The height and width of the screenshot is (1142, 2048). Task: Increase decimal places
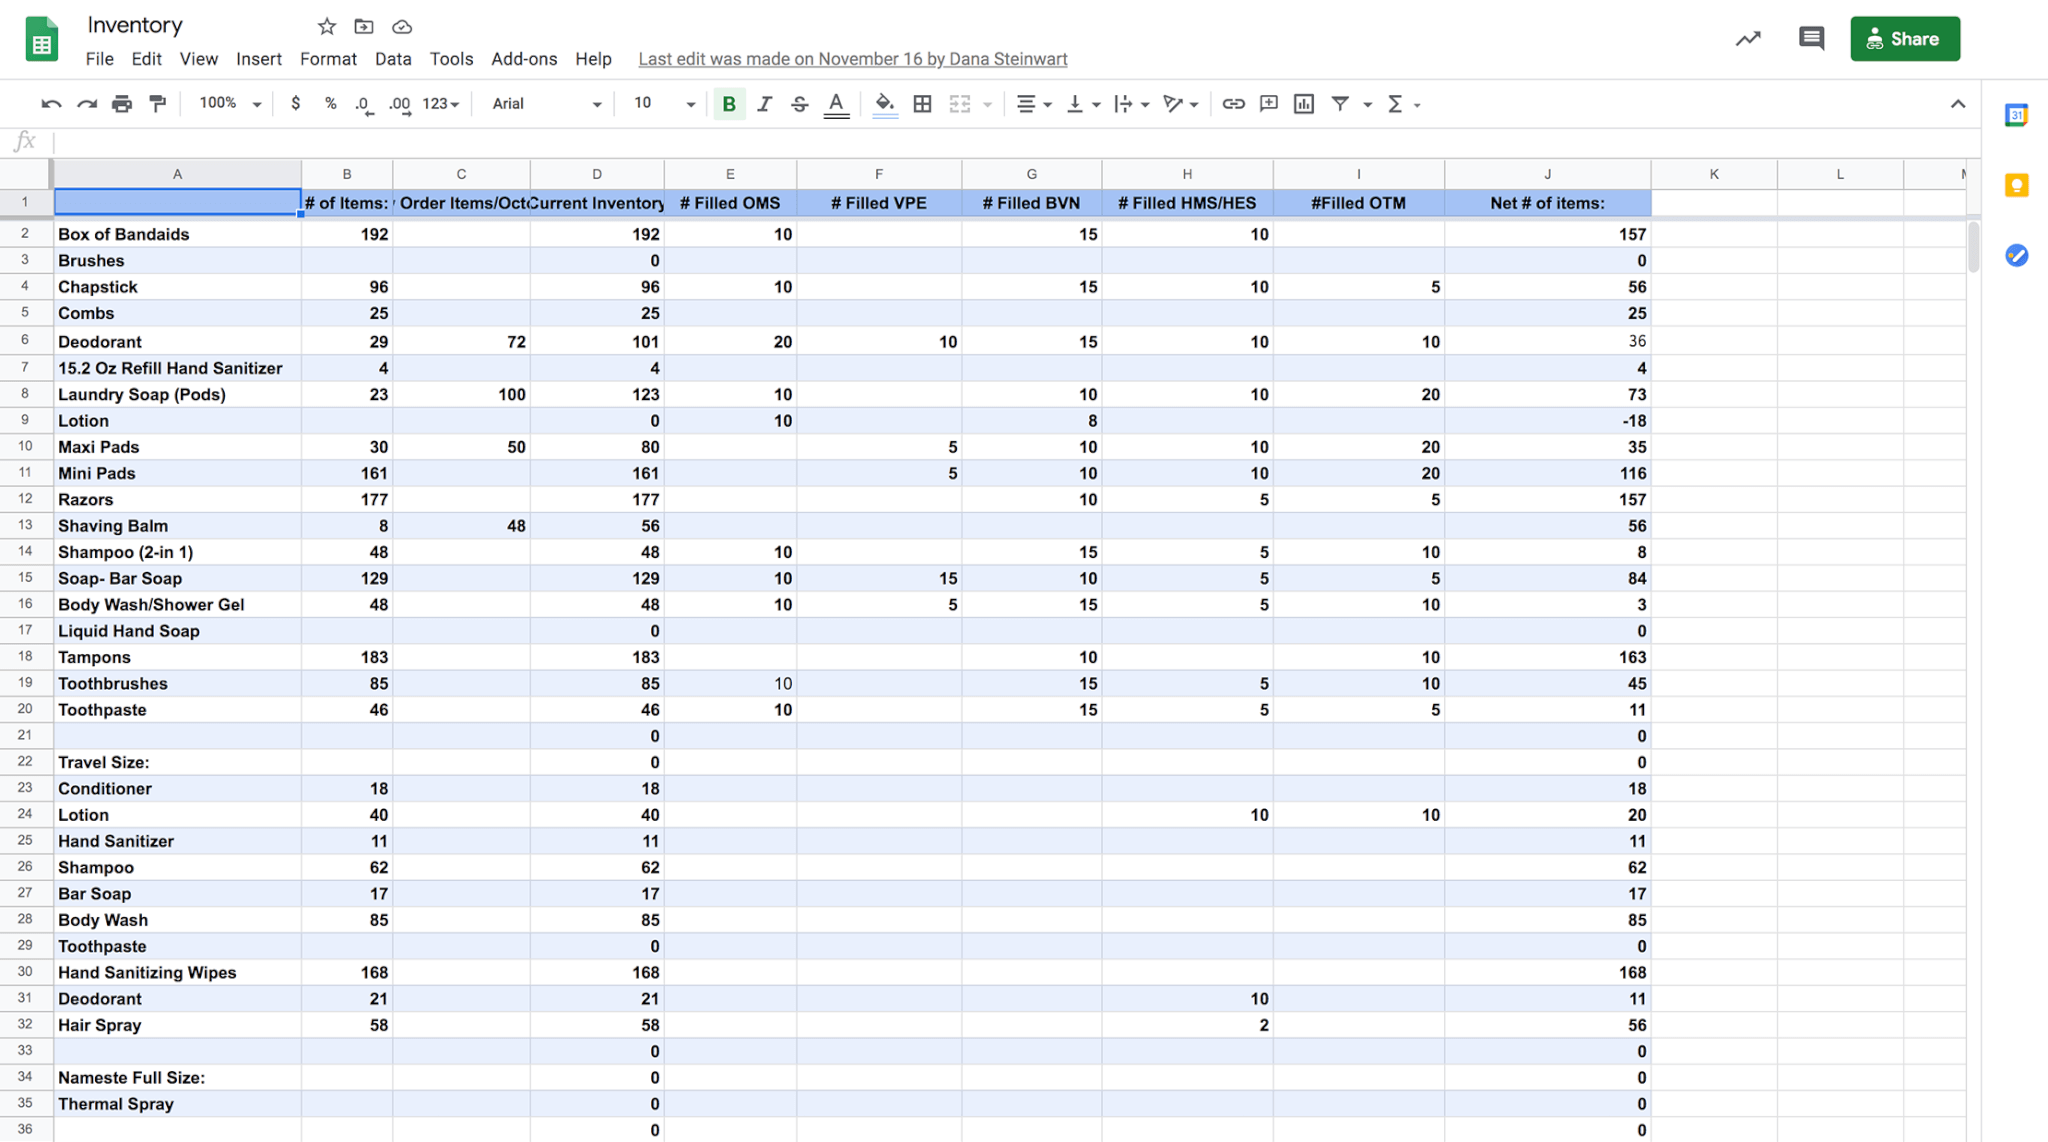pos(400,104)
